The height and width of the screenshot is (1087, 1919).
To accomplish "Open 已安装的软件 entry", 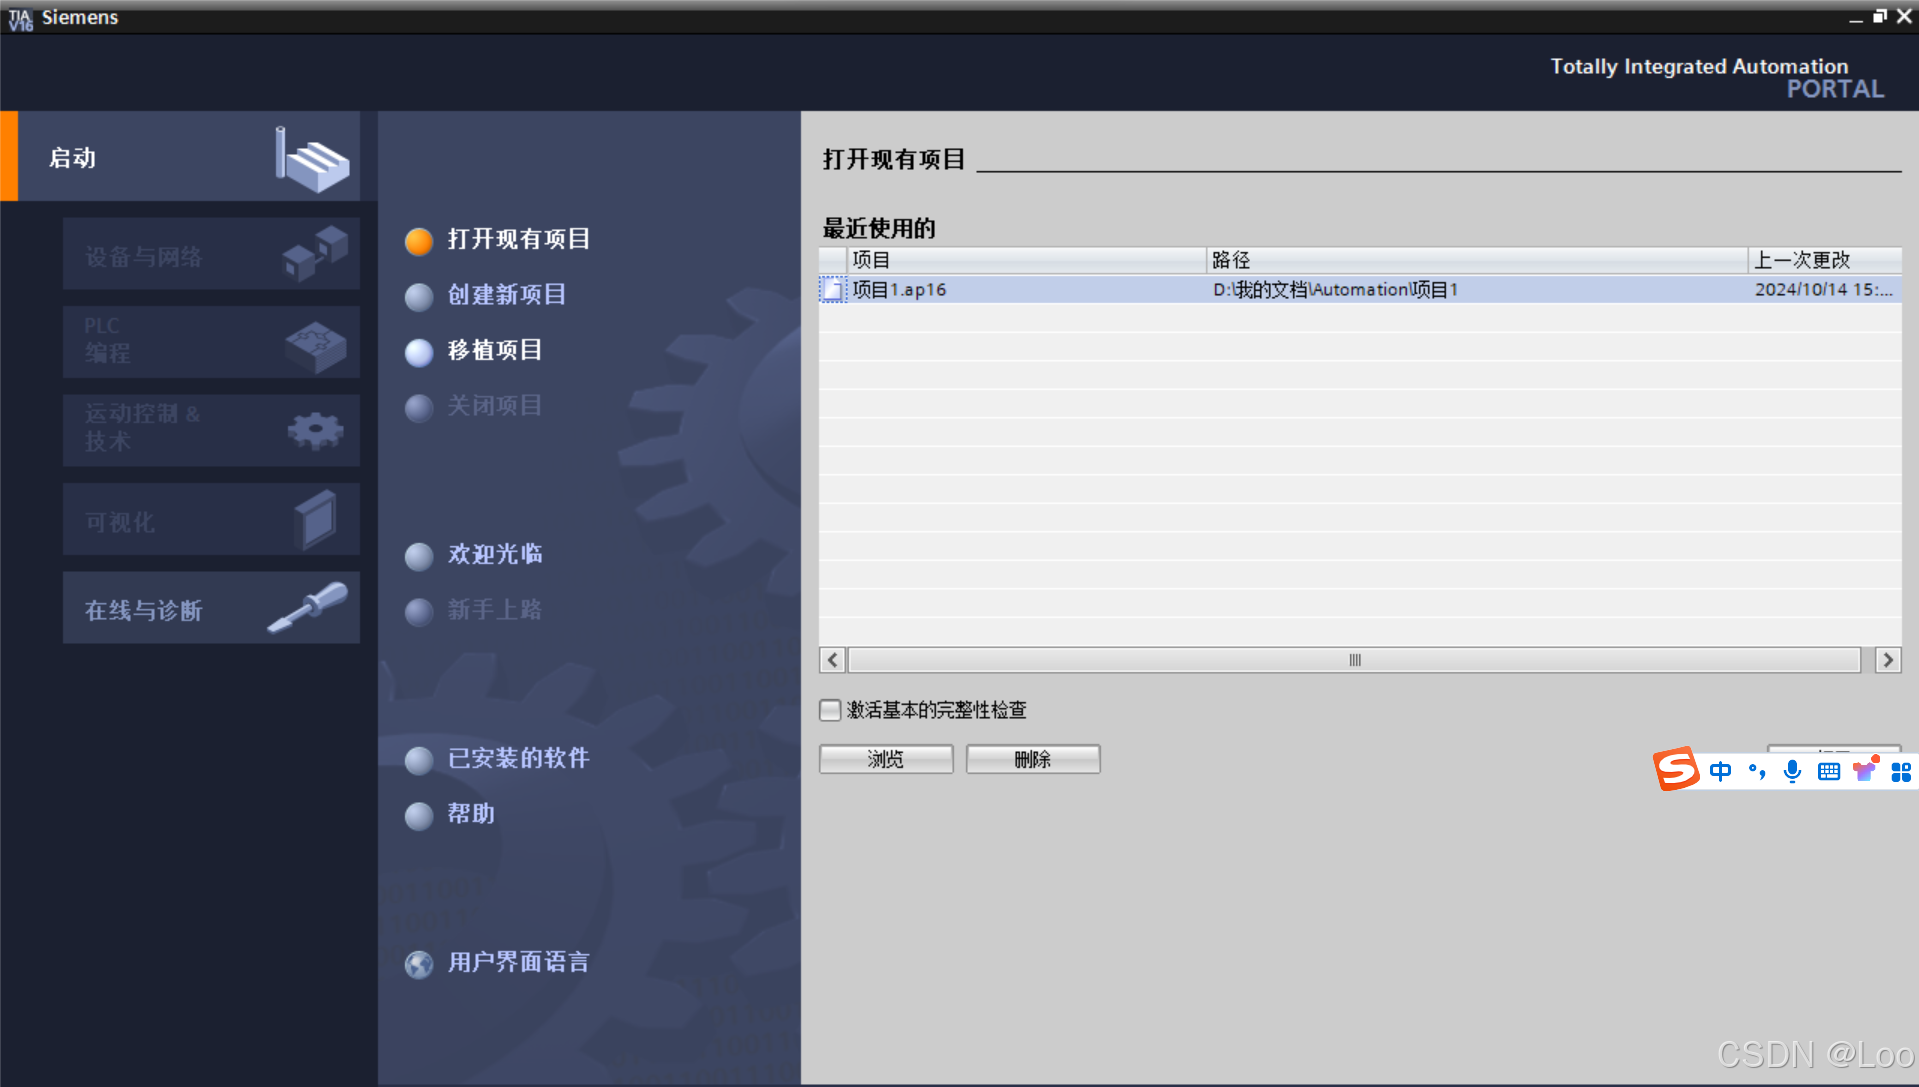I will (x=519, y=759).
